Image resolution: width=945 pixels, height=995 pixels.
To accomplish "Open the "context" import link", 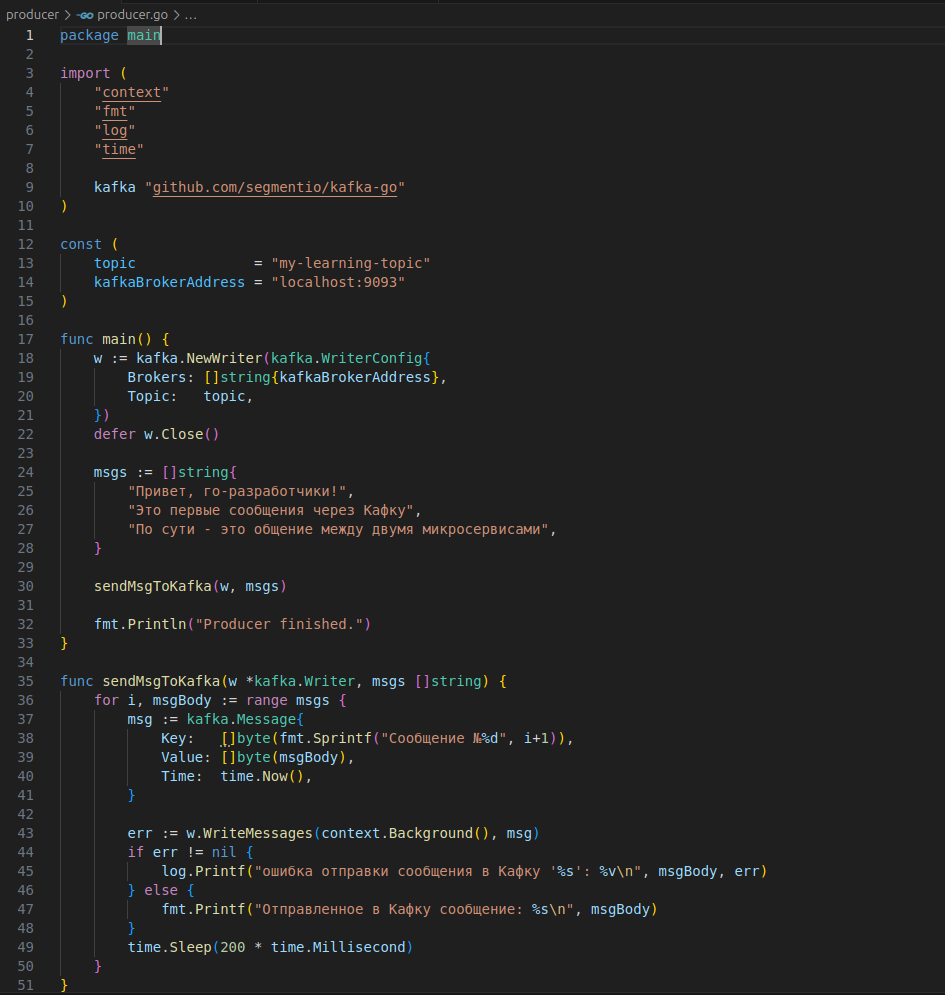I will point(131,92).
